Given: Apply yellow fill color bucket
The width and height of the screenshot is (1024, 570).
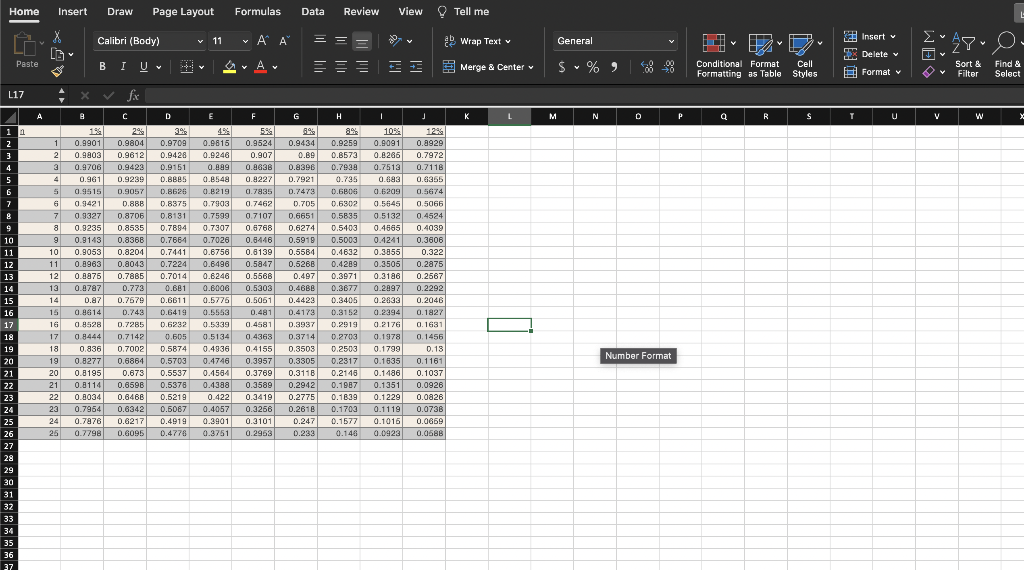Looking at the screenshot, I should 229,67.
